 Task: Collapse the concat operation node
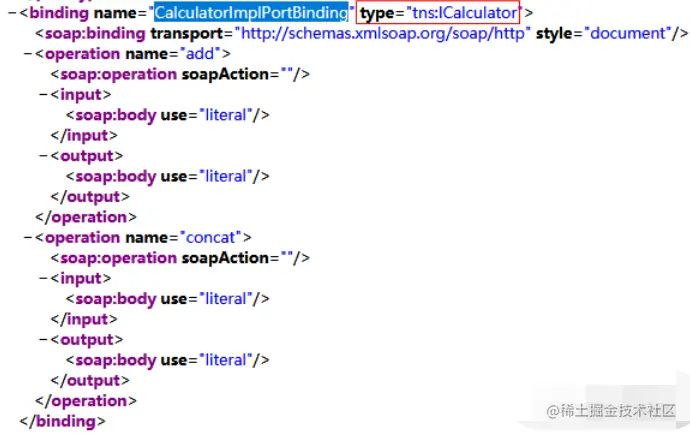point(28,238)
